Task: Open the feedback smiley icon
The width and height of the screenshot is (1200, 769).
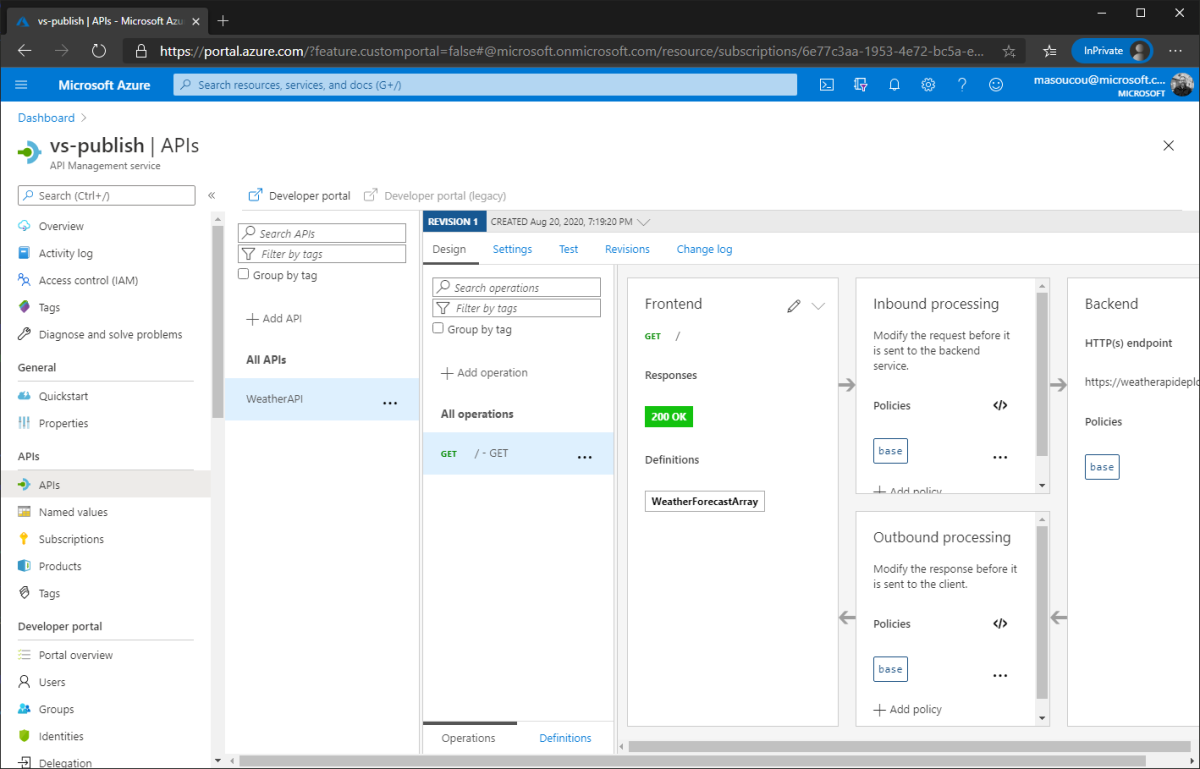Action: tap(996, 85)
